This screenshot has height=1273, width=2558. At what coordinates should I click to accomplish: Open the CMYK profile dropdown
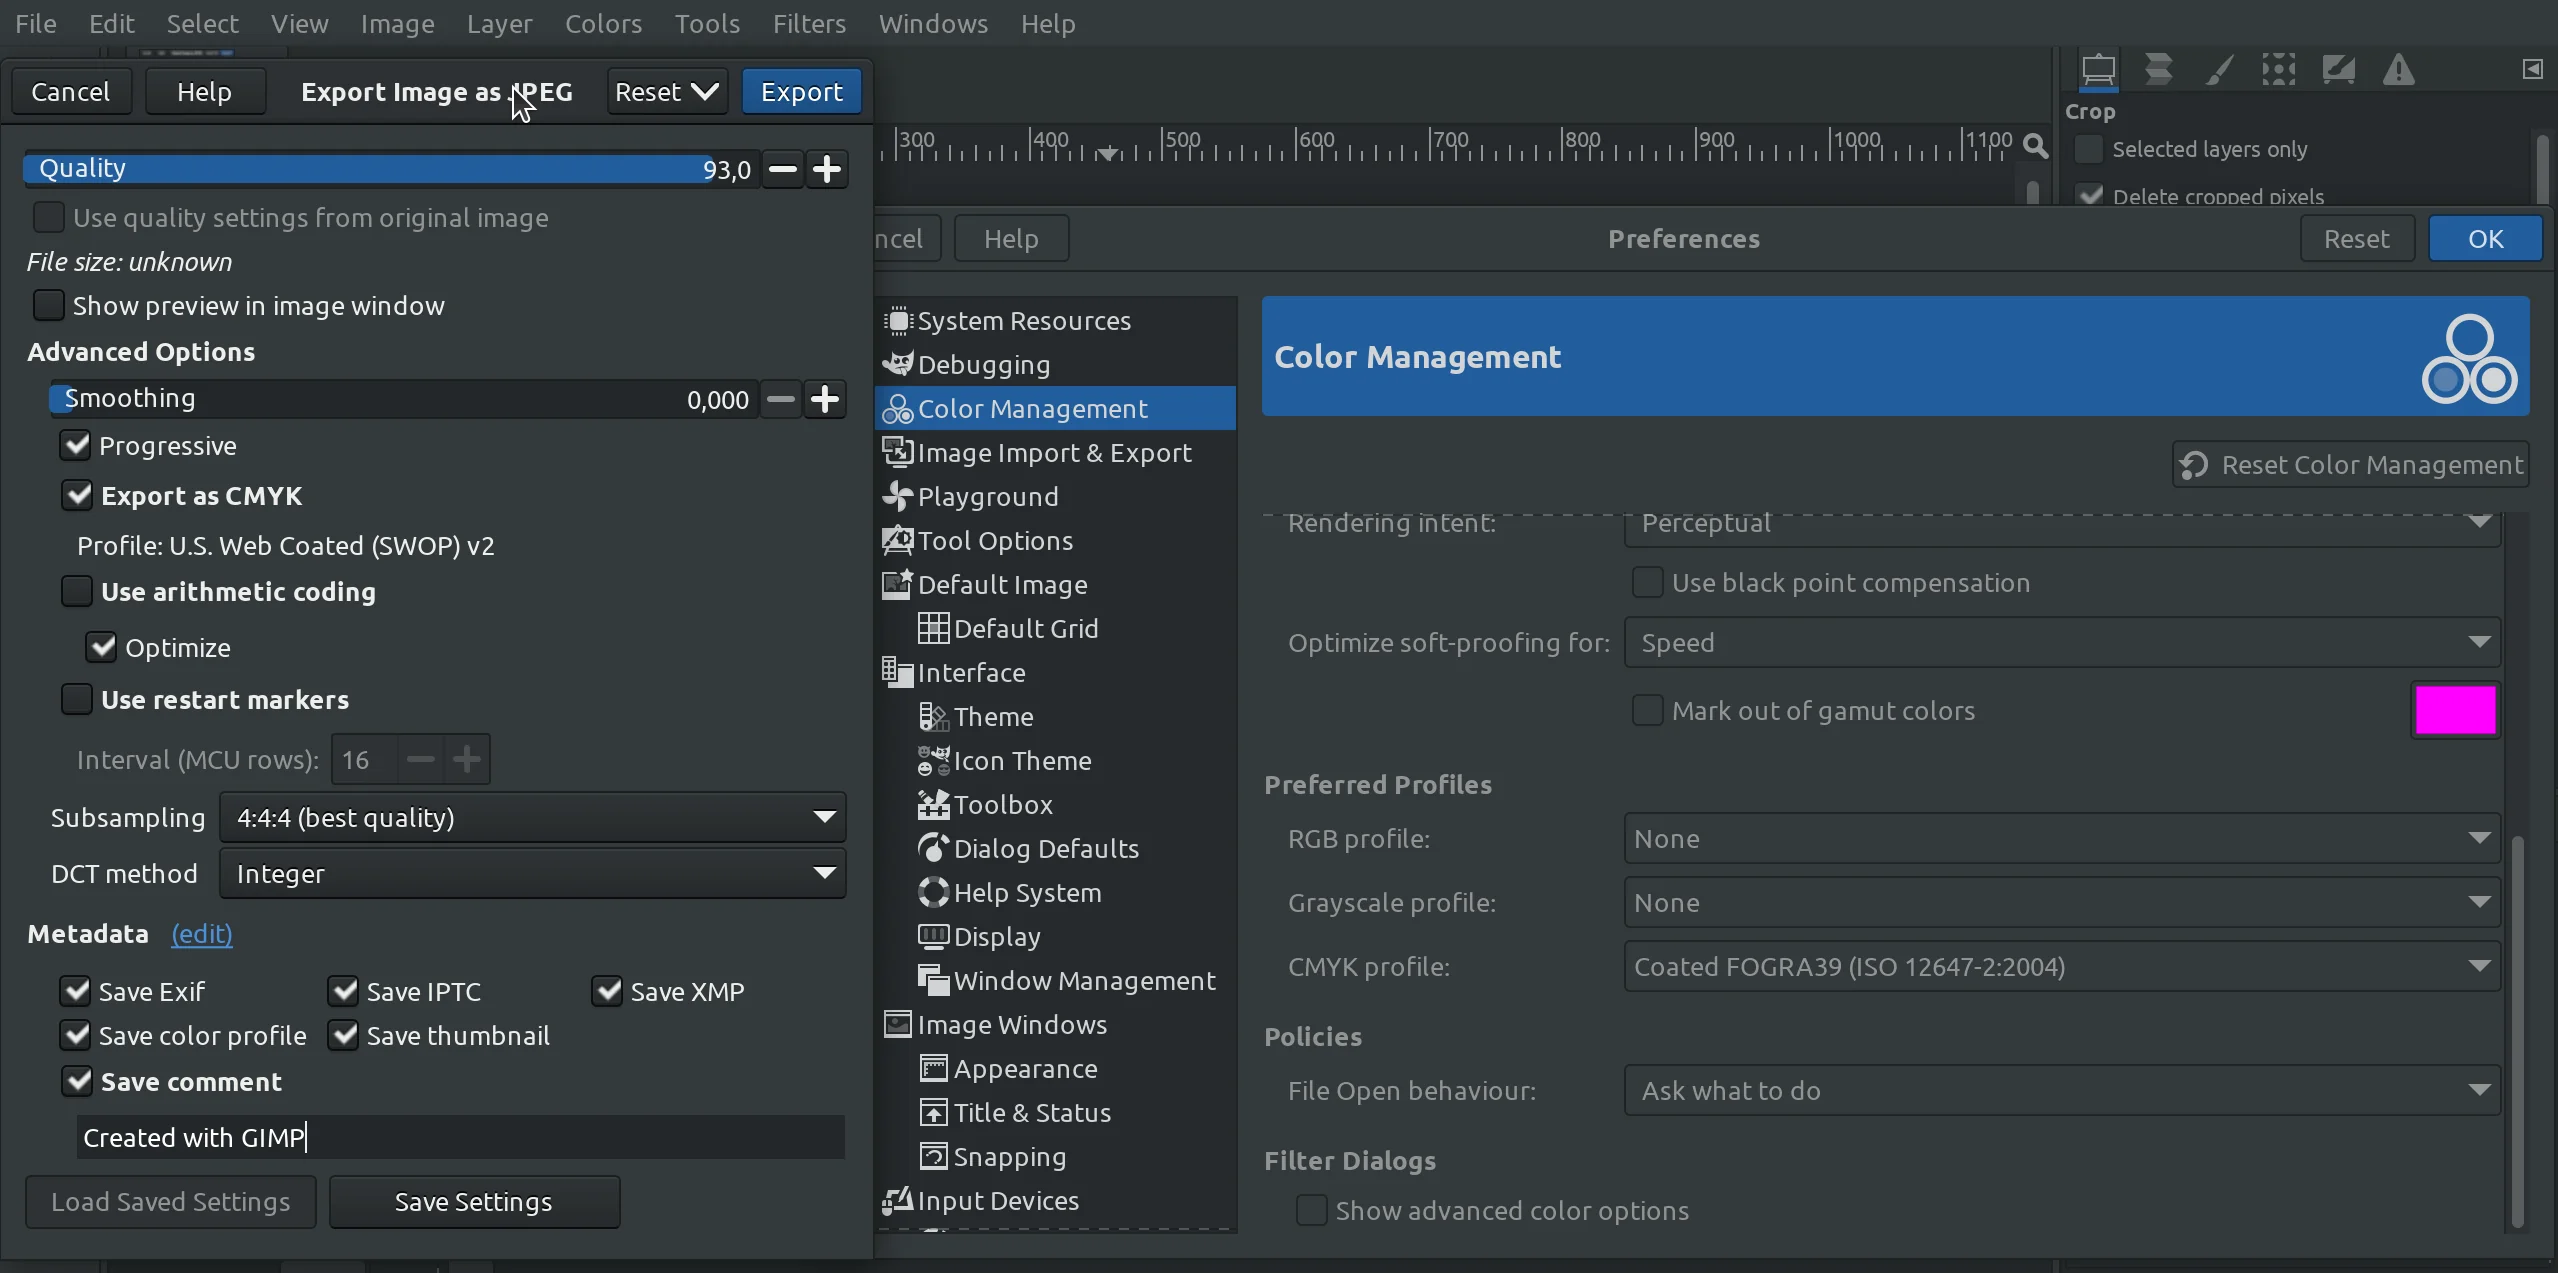pos(2062,967)
